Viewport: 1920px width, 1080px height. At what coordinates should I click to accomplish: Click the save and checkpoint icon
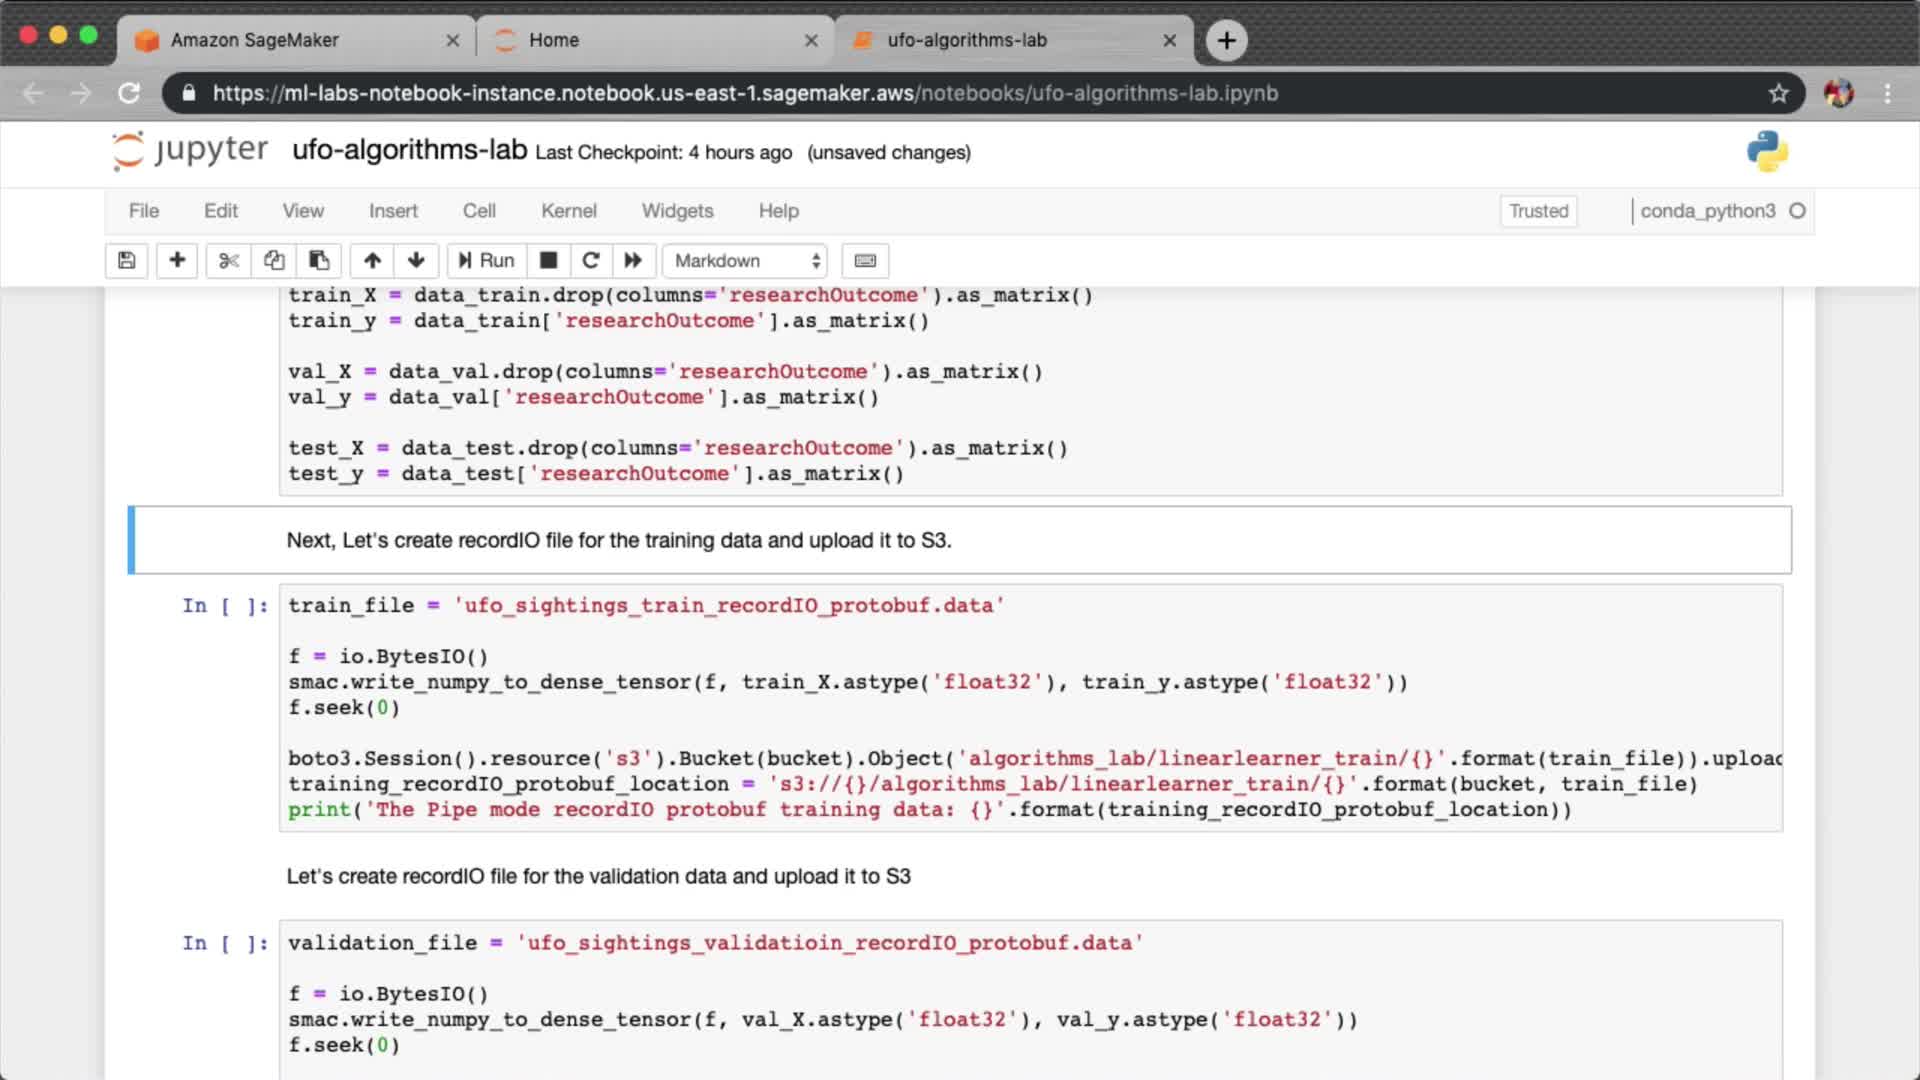point(127,261)
